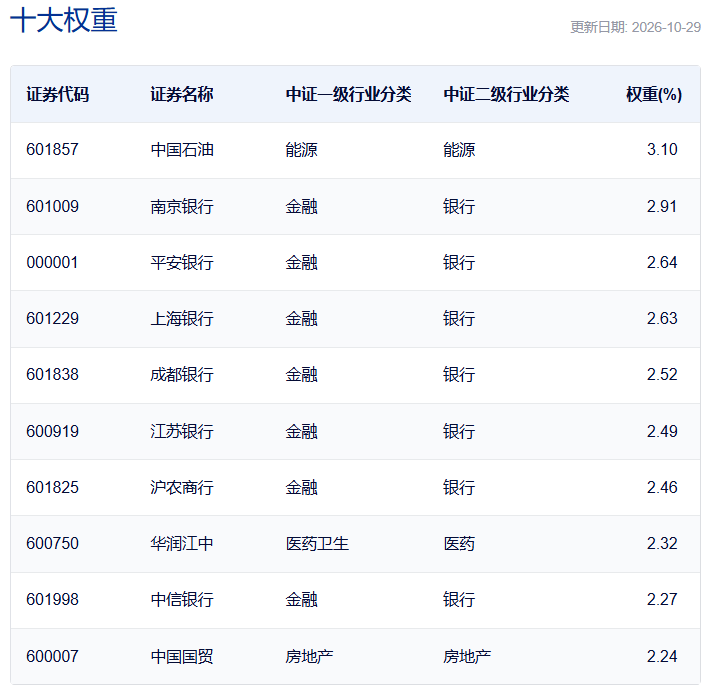Viewport: 717px width, 695px height.
Task: Click 中证一级行业分类 column header
Action: 348,95
